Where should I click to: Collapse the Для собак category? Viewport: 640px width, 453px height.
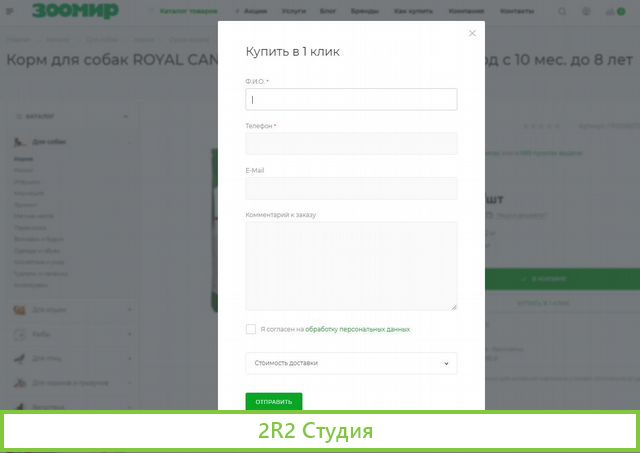[x=129, y=142]
